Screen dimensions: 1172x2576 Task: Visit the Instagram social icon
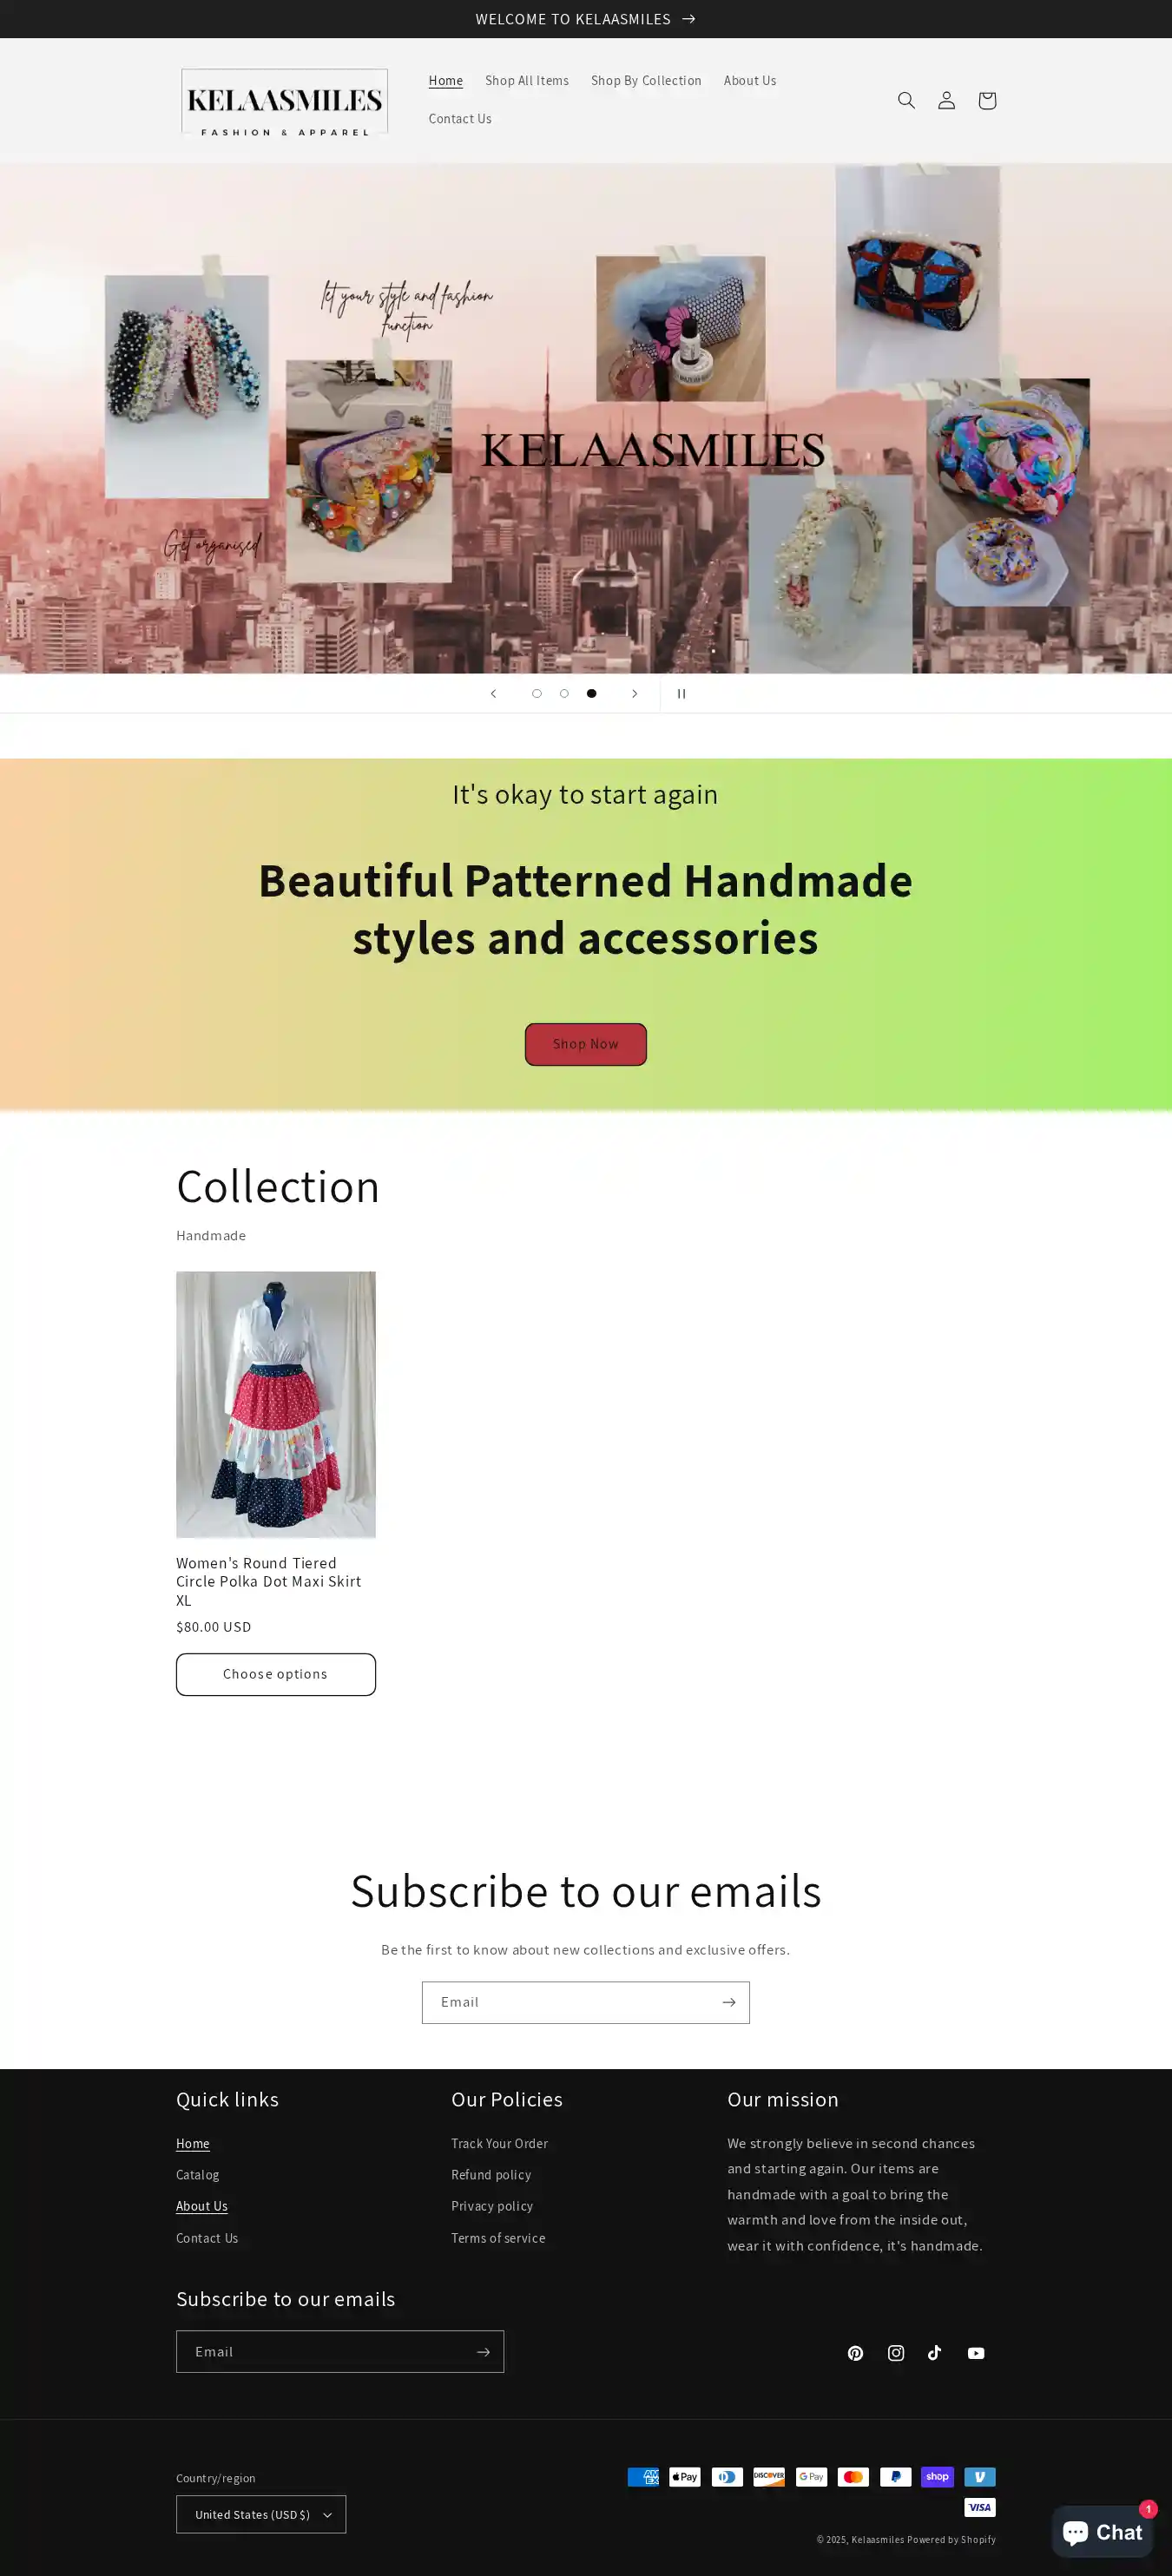(x=896, y=2352)
